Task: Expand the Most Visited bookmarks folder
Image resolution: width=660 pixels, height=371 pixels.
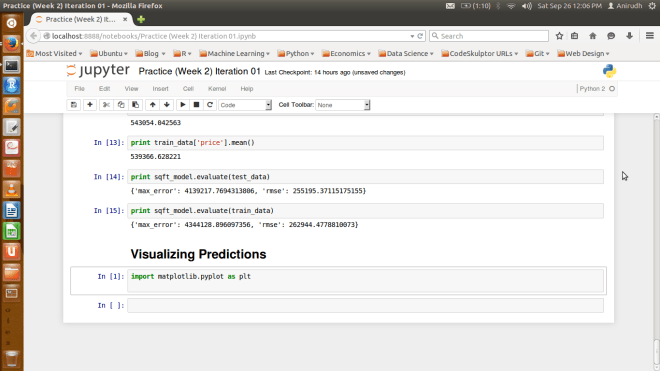Action: point(54,53)
